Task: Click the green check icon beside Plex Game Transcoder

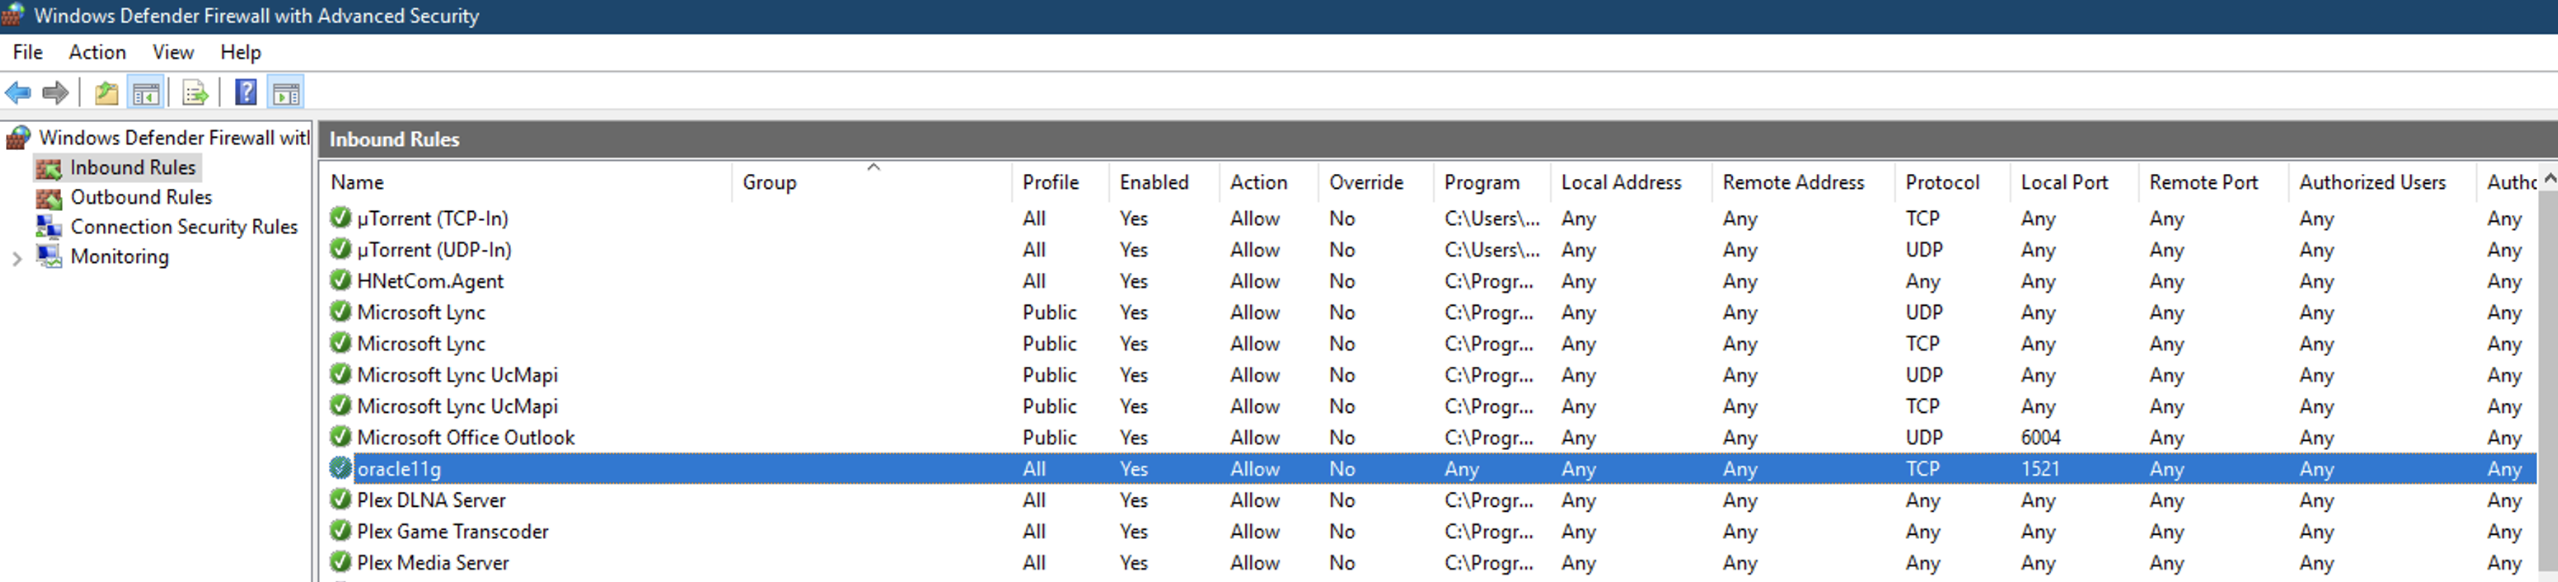Action: pyautogui.click(x=341, y=530)
